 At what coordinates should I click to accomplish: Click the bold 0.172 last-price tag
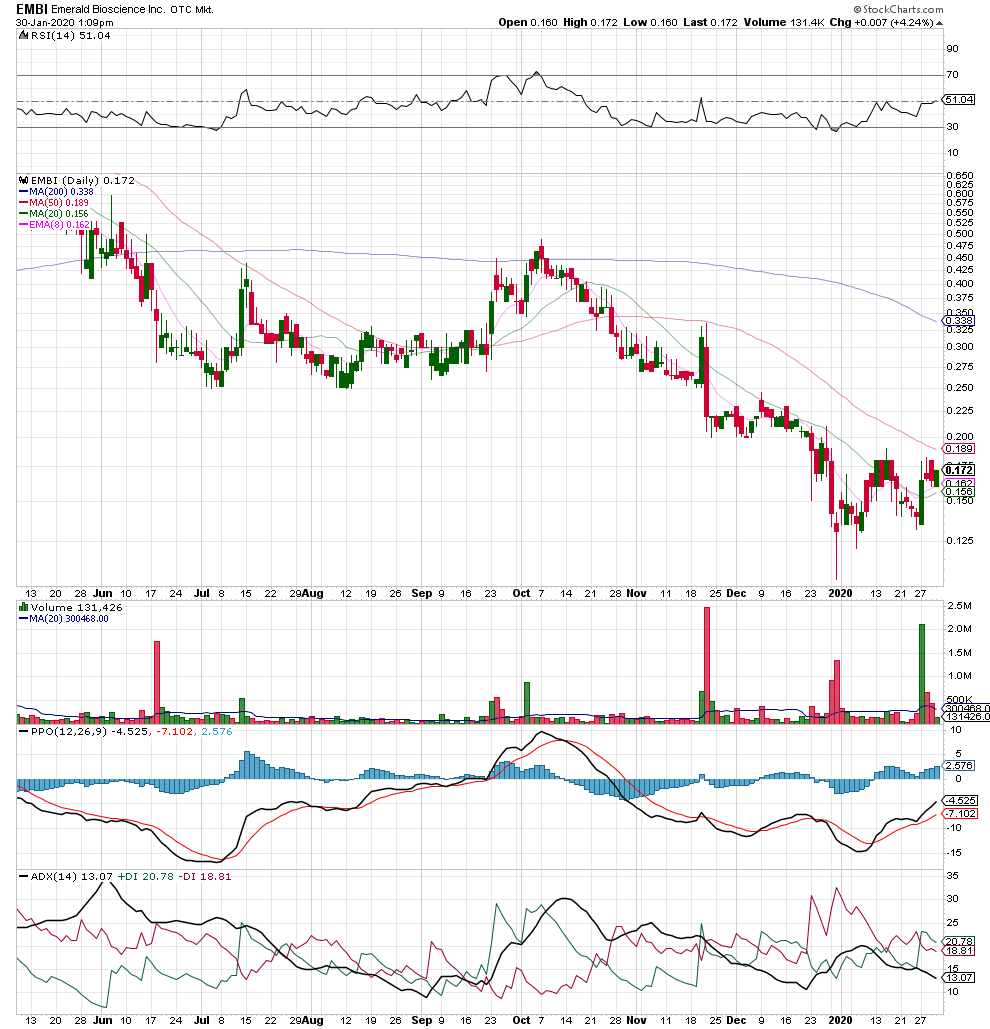959,470
